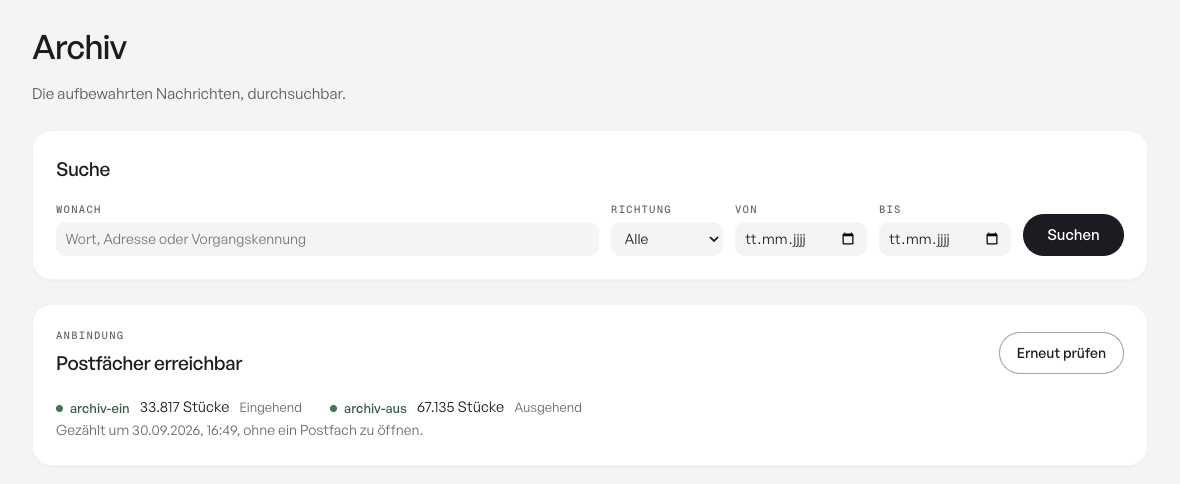Screen dimensions: 1180x484
Task: Select the text 33.817 Stücke
Action: (x=184, y=407)
